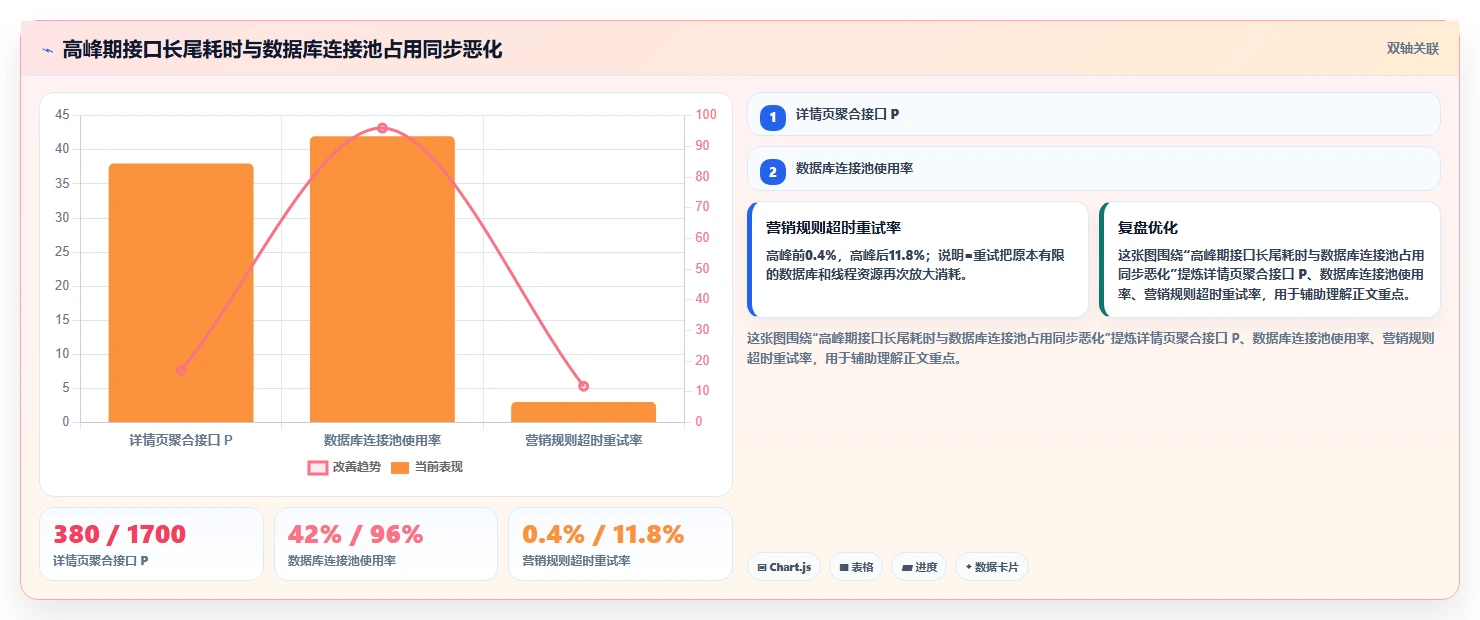Click 高峰前0.4%，高峰后11.8% description text
The image size is (1480, 620).
(915, 265)
